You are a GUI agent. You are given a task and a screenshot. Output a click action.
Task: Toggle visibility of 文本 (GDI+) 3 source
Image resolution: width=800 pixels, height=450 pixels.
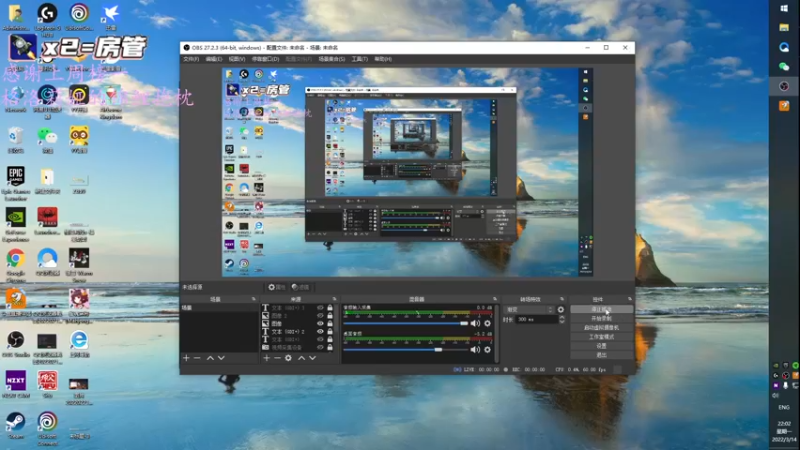tap(320, 308)
